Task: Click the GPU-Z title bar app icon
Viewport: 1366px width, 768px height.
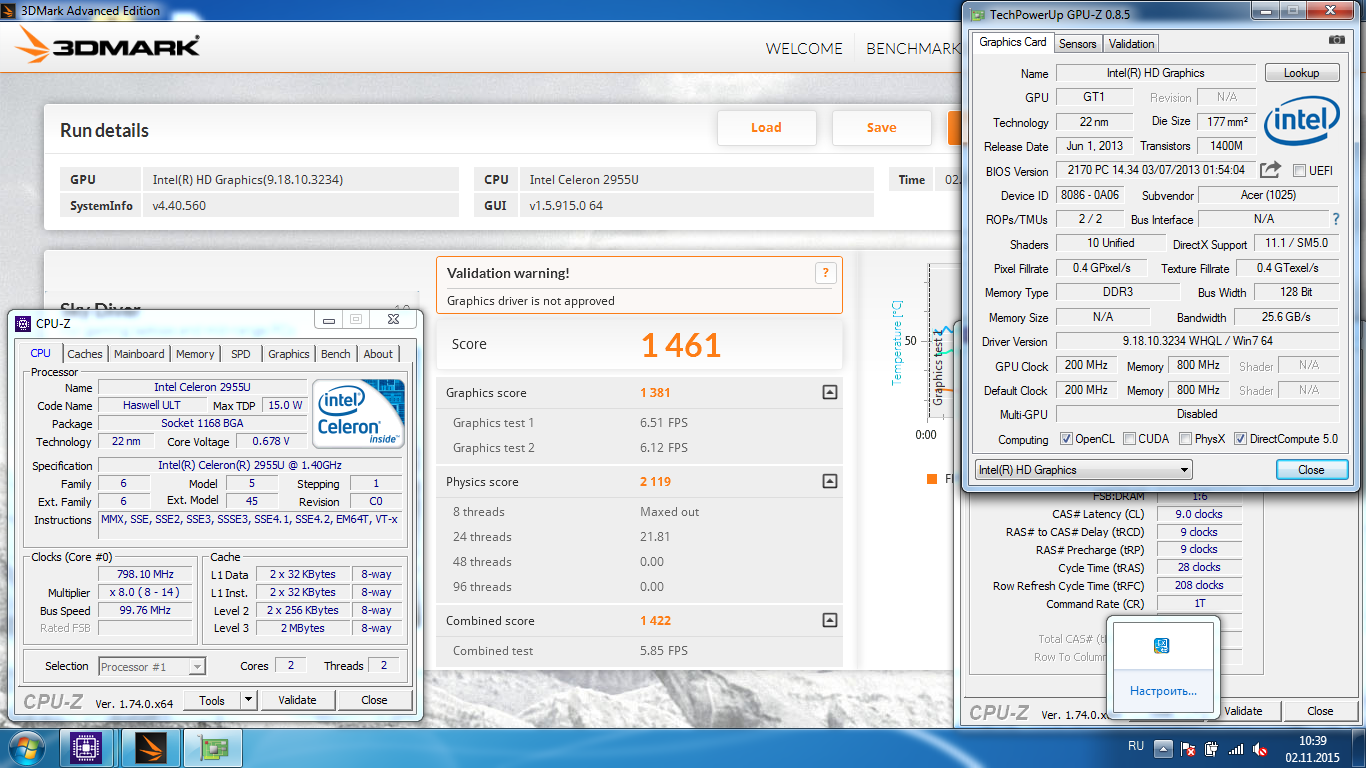Action: point(977,14)
